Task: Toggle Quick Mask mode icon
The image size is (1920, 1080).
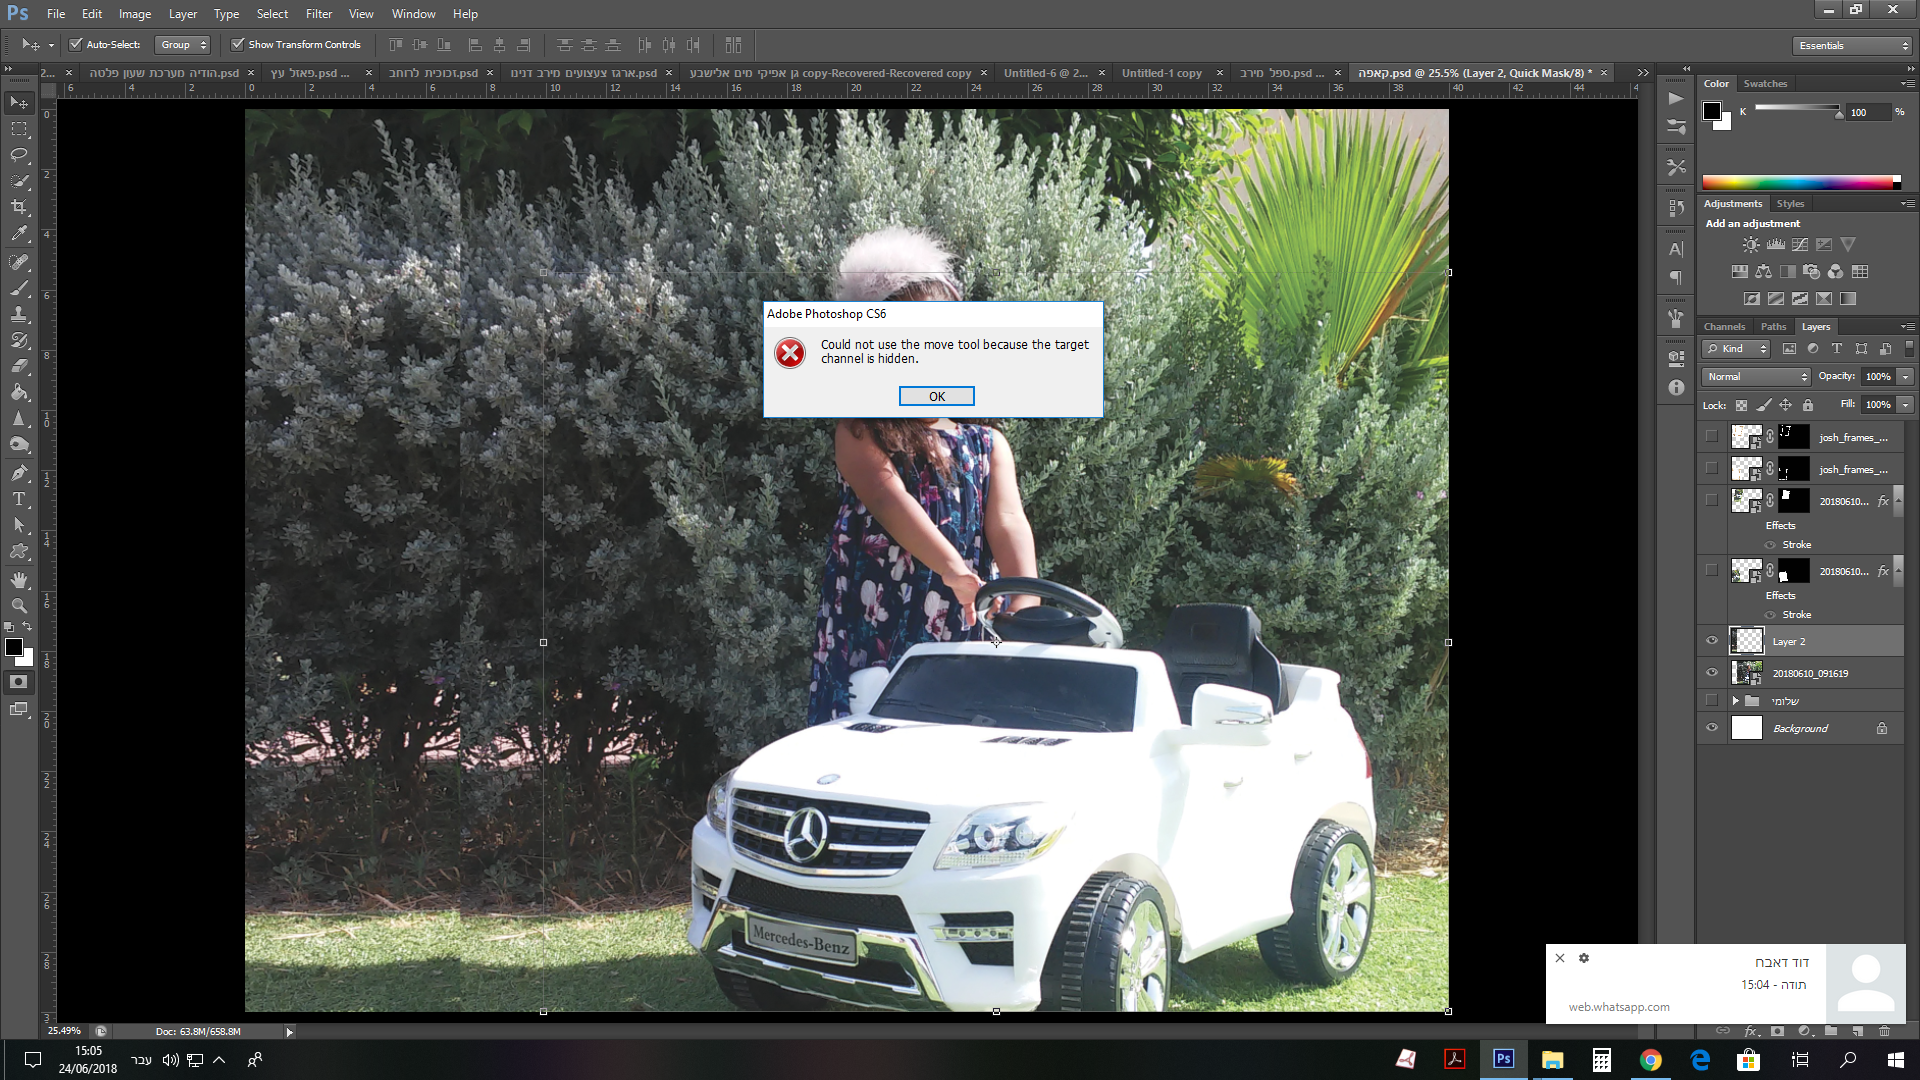Action: pyautogui.click(x=19, y=682)
